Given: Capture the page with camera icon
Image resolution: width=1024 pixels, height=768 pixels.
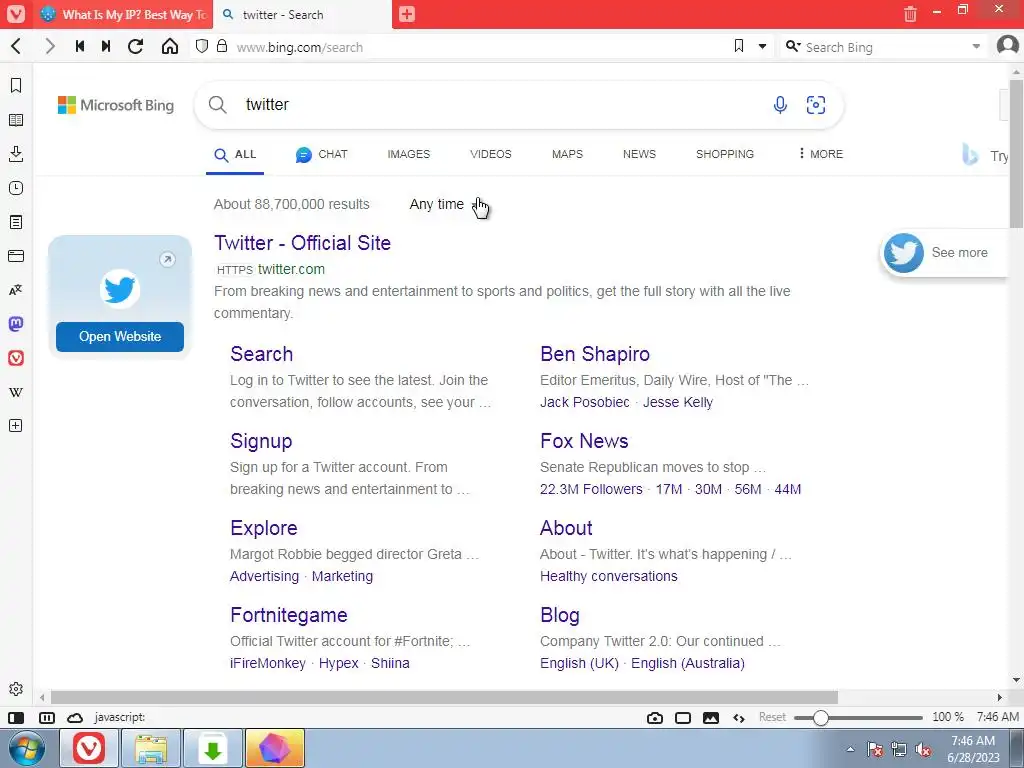Looking at the screenshot, I should 654,718.
